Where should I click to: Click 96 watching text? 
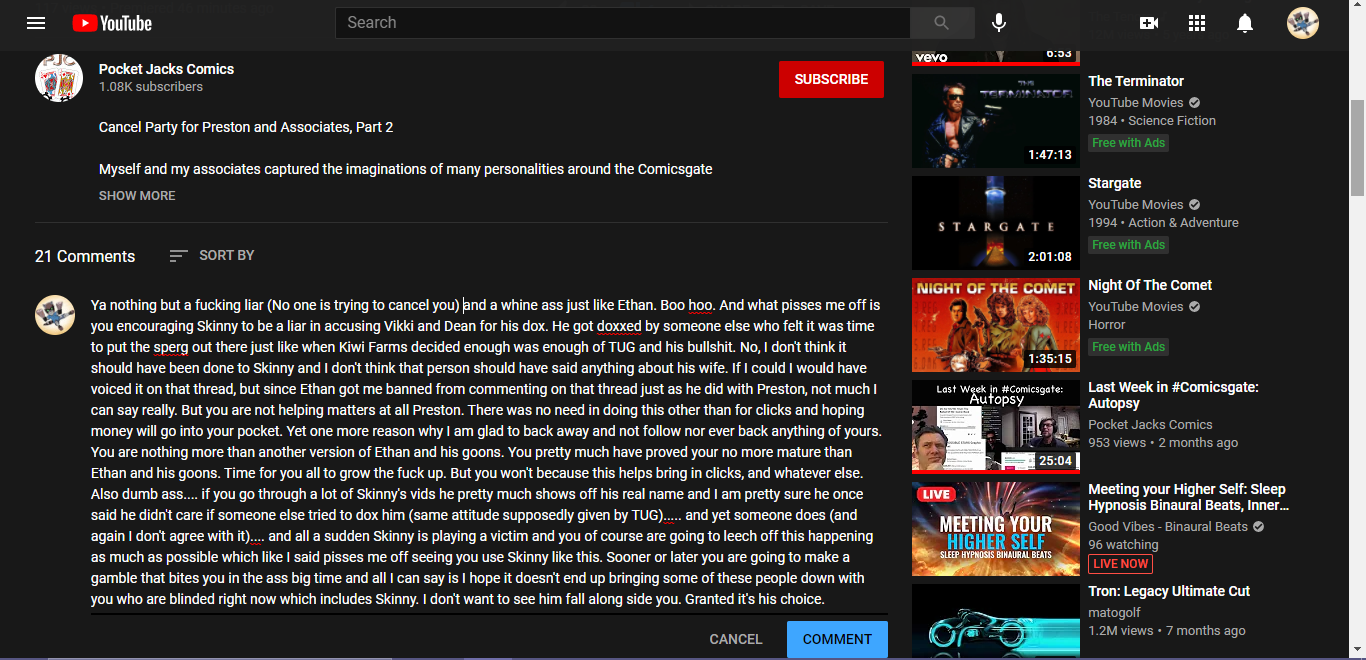1123,545
